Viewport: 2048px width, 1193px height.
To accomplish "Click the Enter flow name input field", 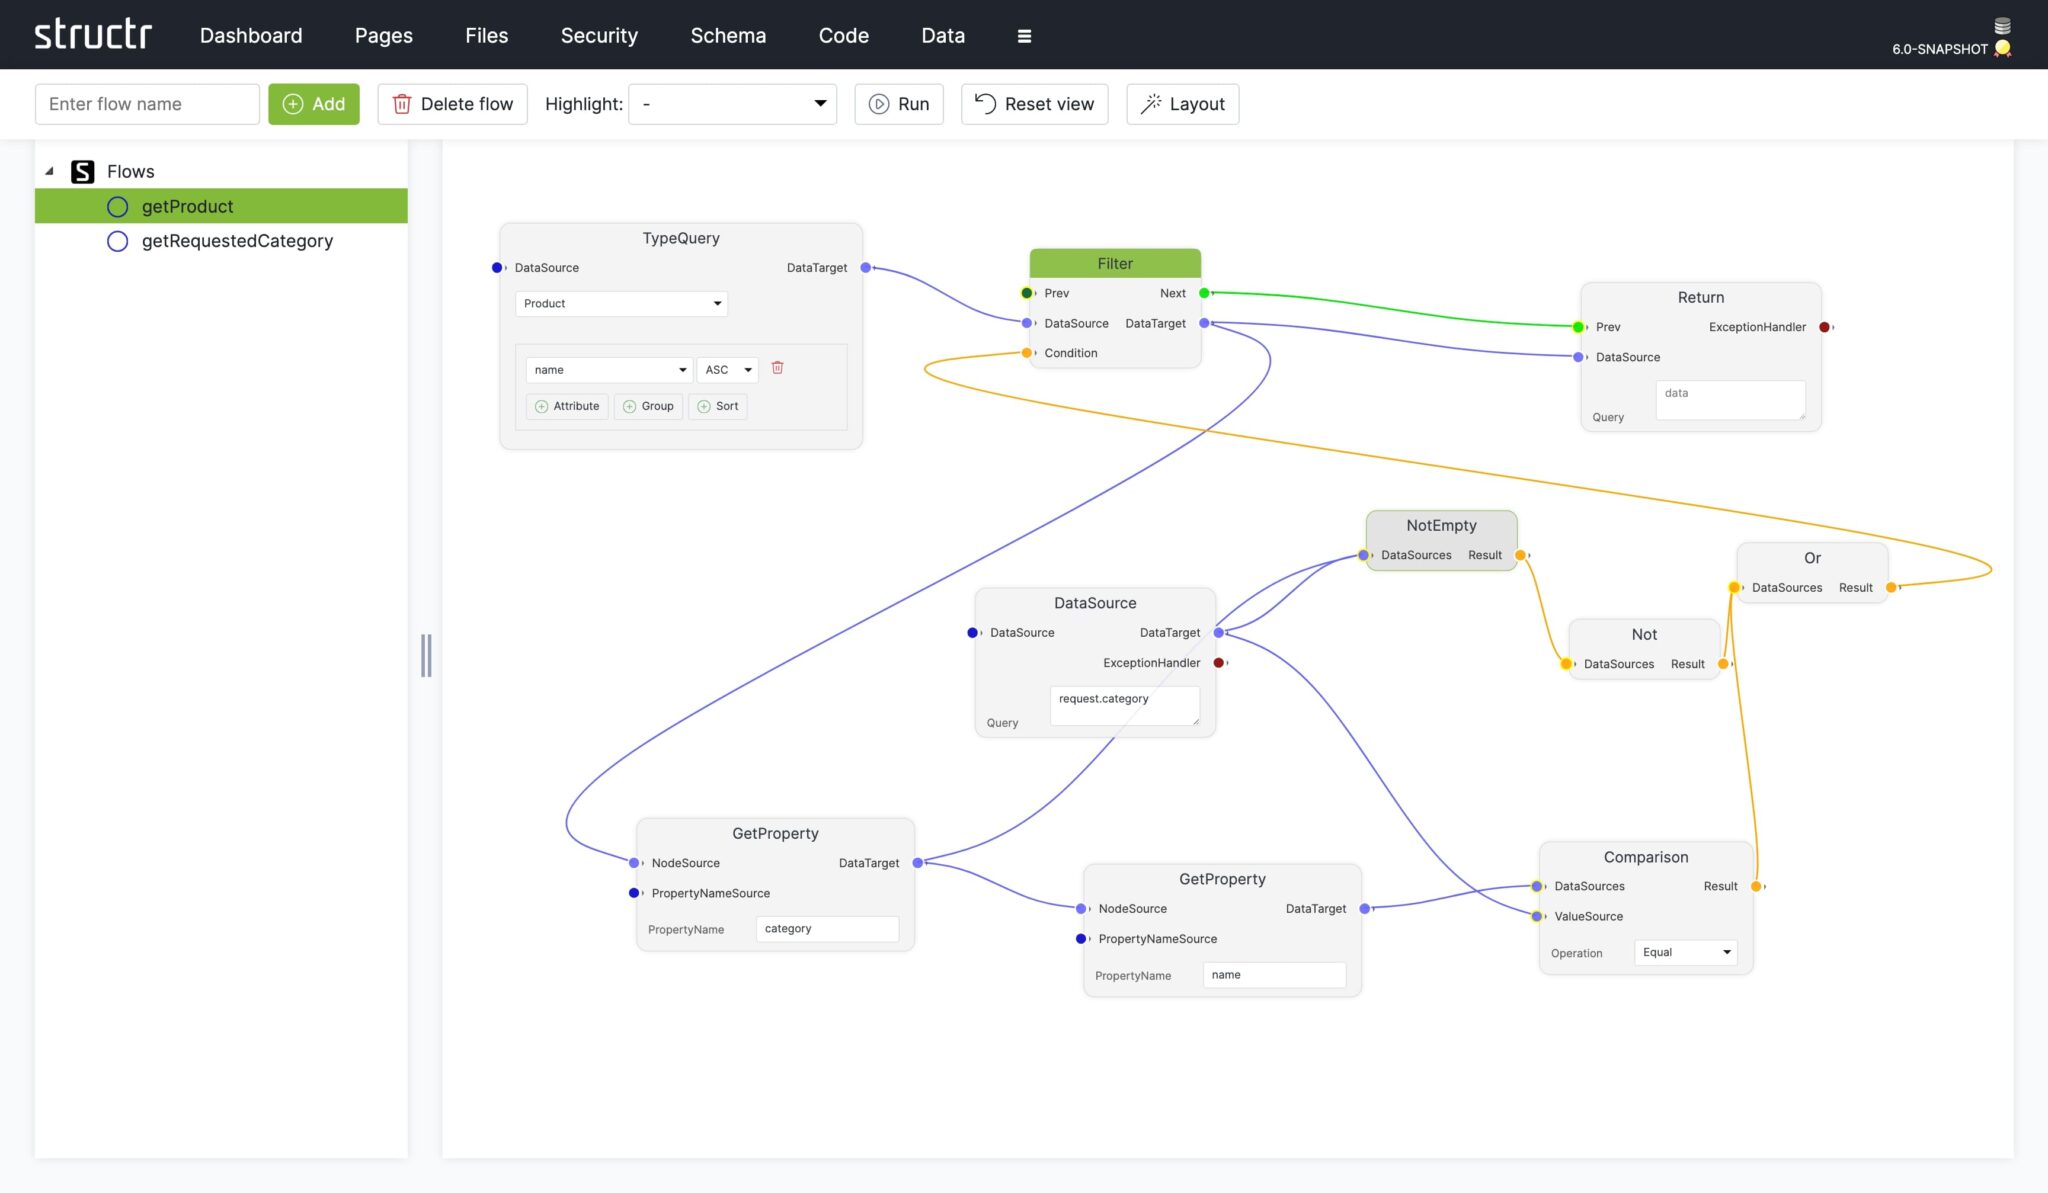I will (147, 103).
